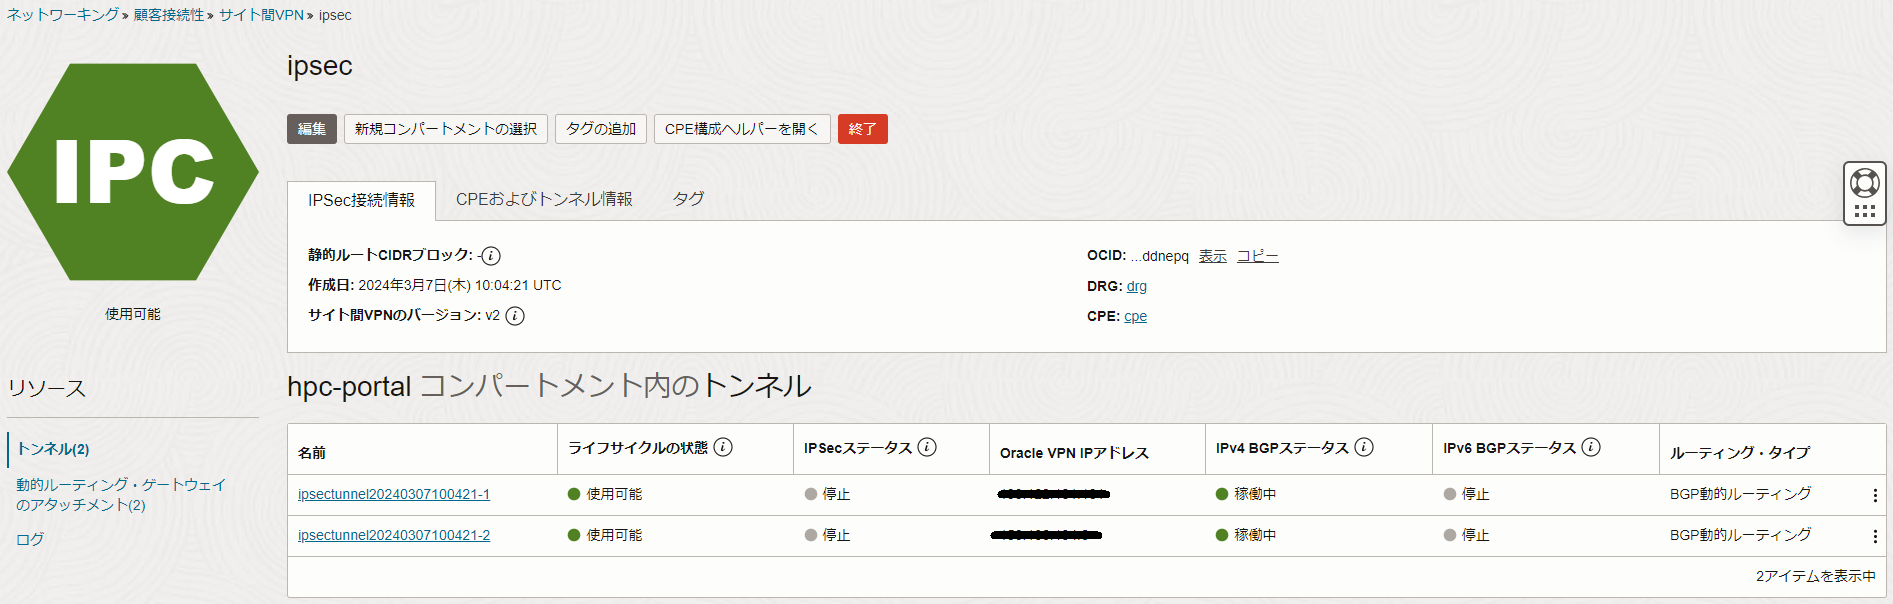1893x604 pixels.
Task: Open the lifebuoy help widget icon
Action: [x=1864, y=183]
